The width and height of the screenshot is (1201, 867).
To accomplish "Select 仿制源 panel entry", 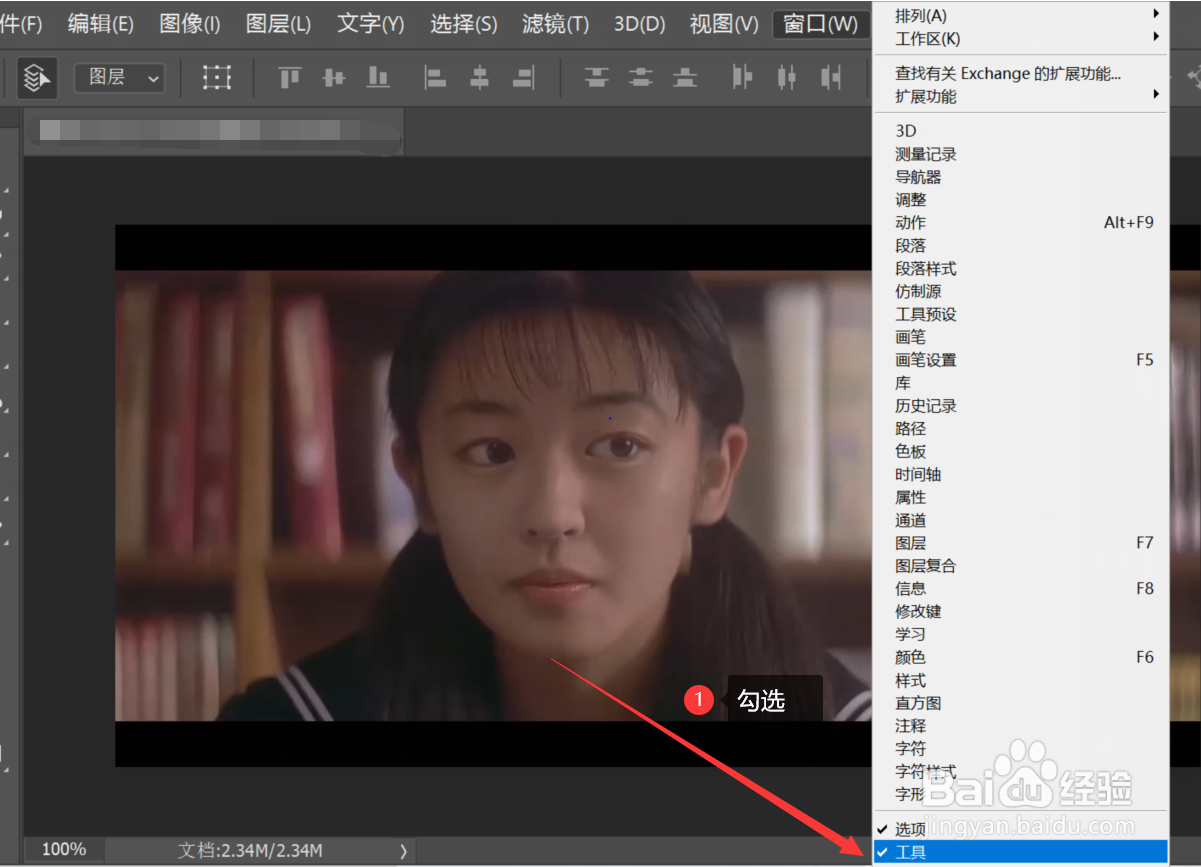I will click(1020, 291).
